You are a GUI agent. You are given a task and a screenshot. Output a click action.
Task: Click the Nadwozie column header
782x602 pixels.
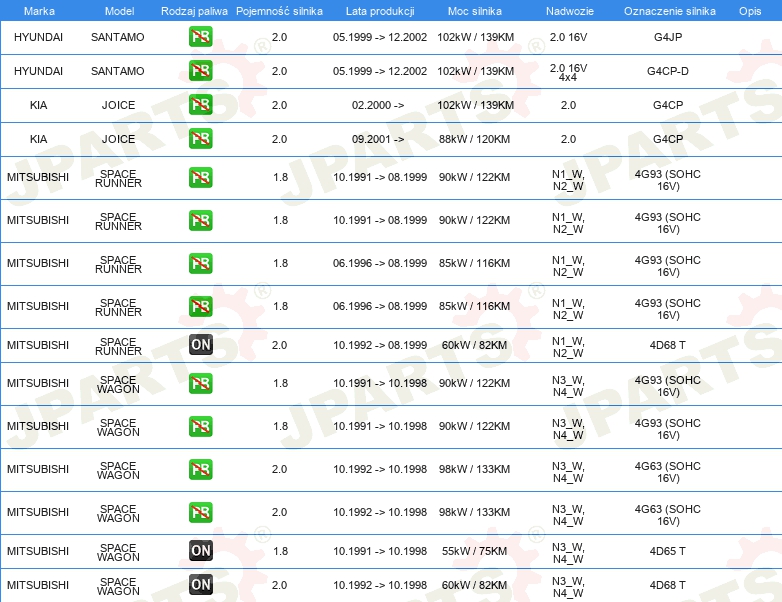coord(570,11)
